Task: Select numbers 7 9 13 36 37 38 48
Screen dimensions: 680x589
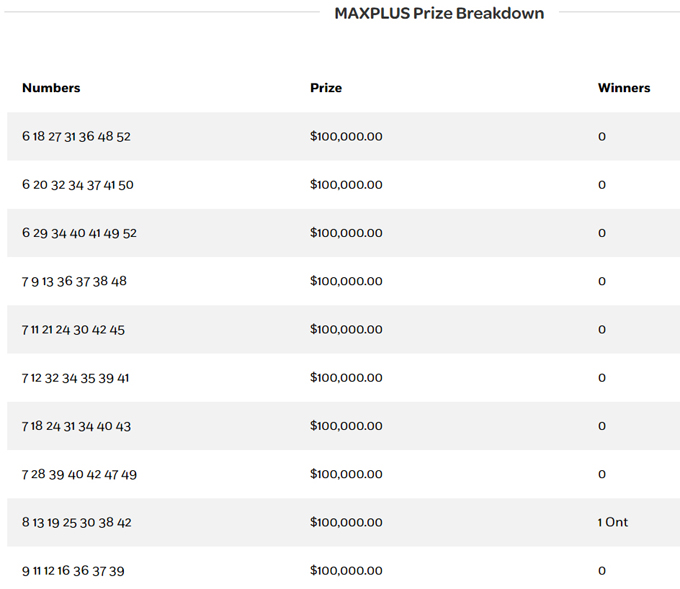Action: point(74,282)
